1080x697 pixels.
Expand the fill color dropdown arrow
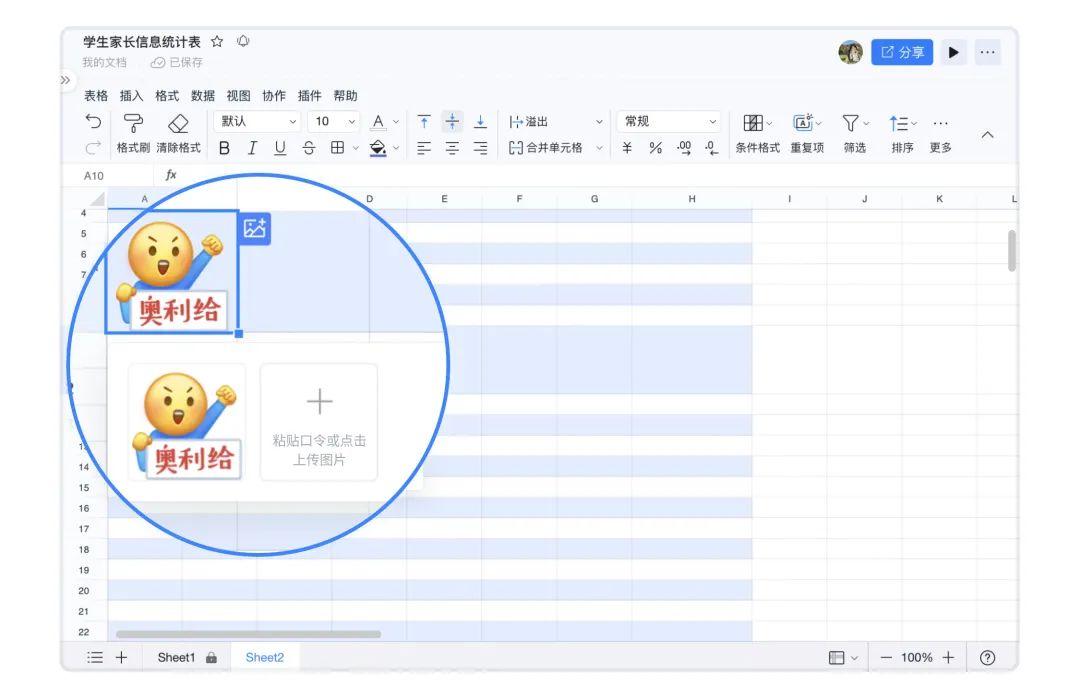(x=396, y=148)
